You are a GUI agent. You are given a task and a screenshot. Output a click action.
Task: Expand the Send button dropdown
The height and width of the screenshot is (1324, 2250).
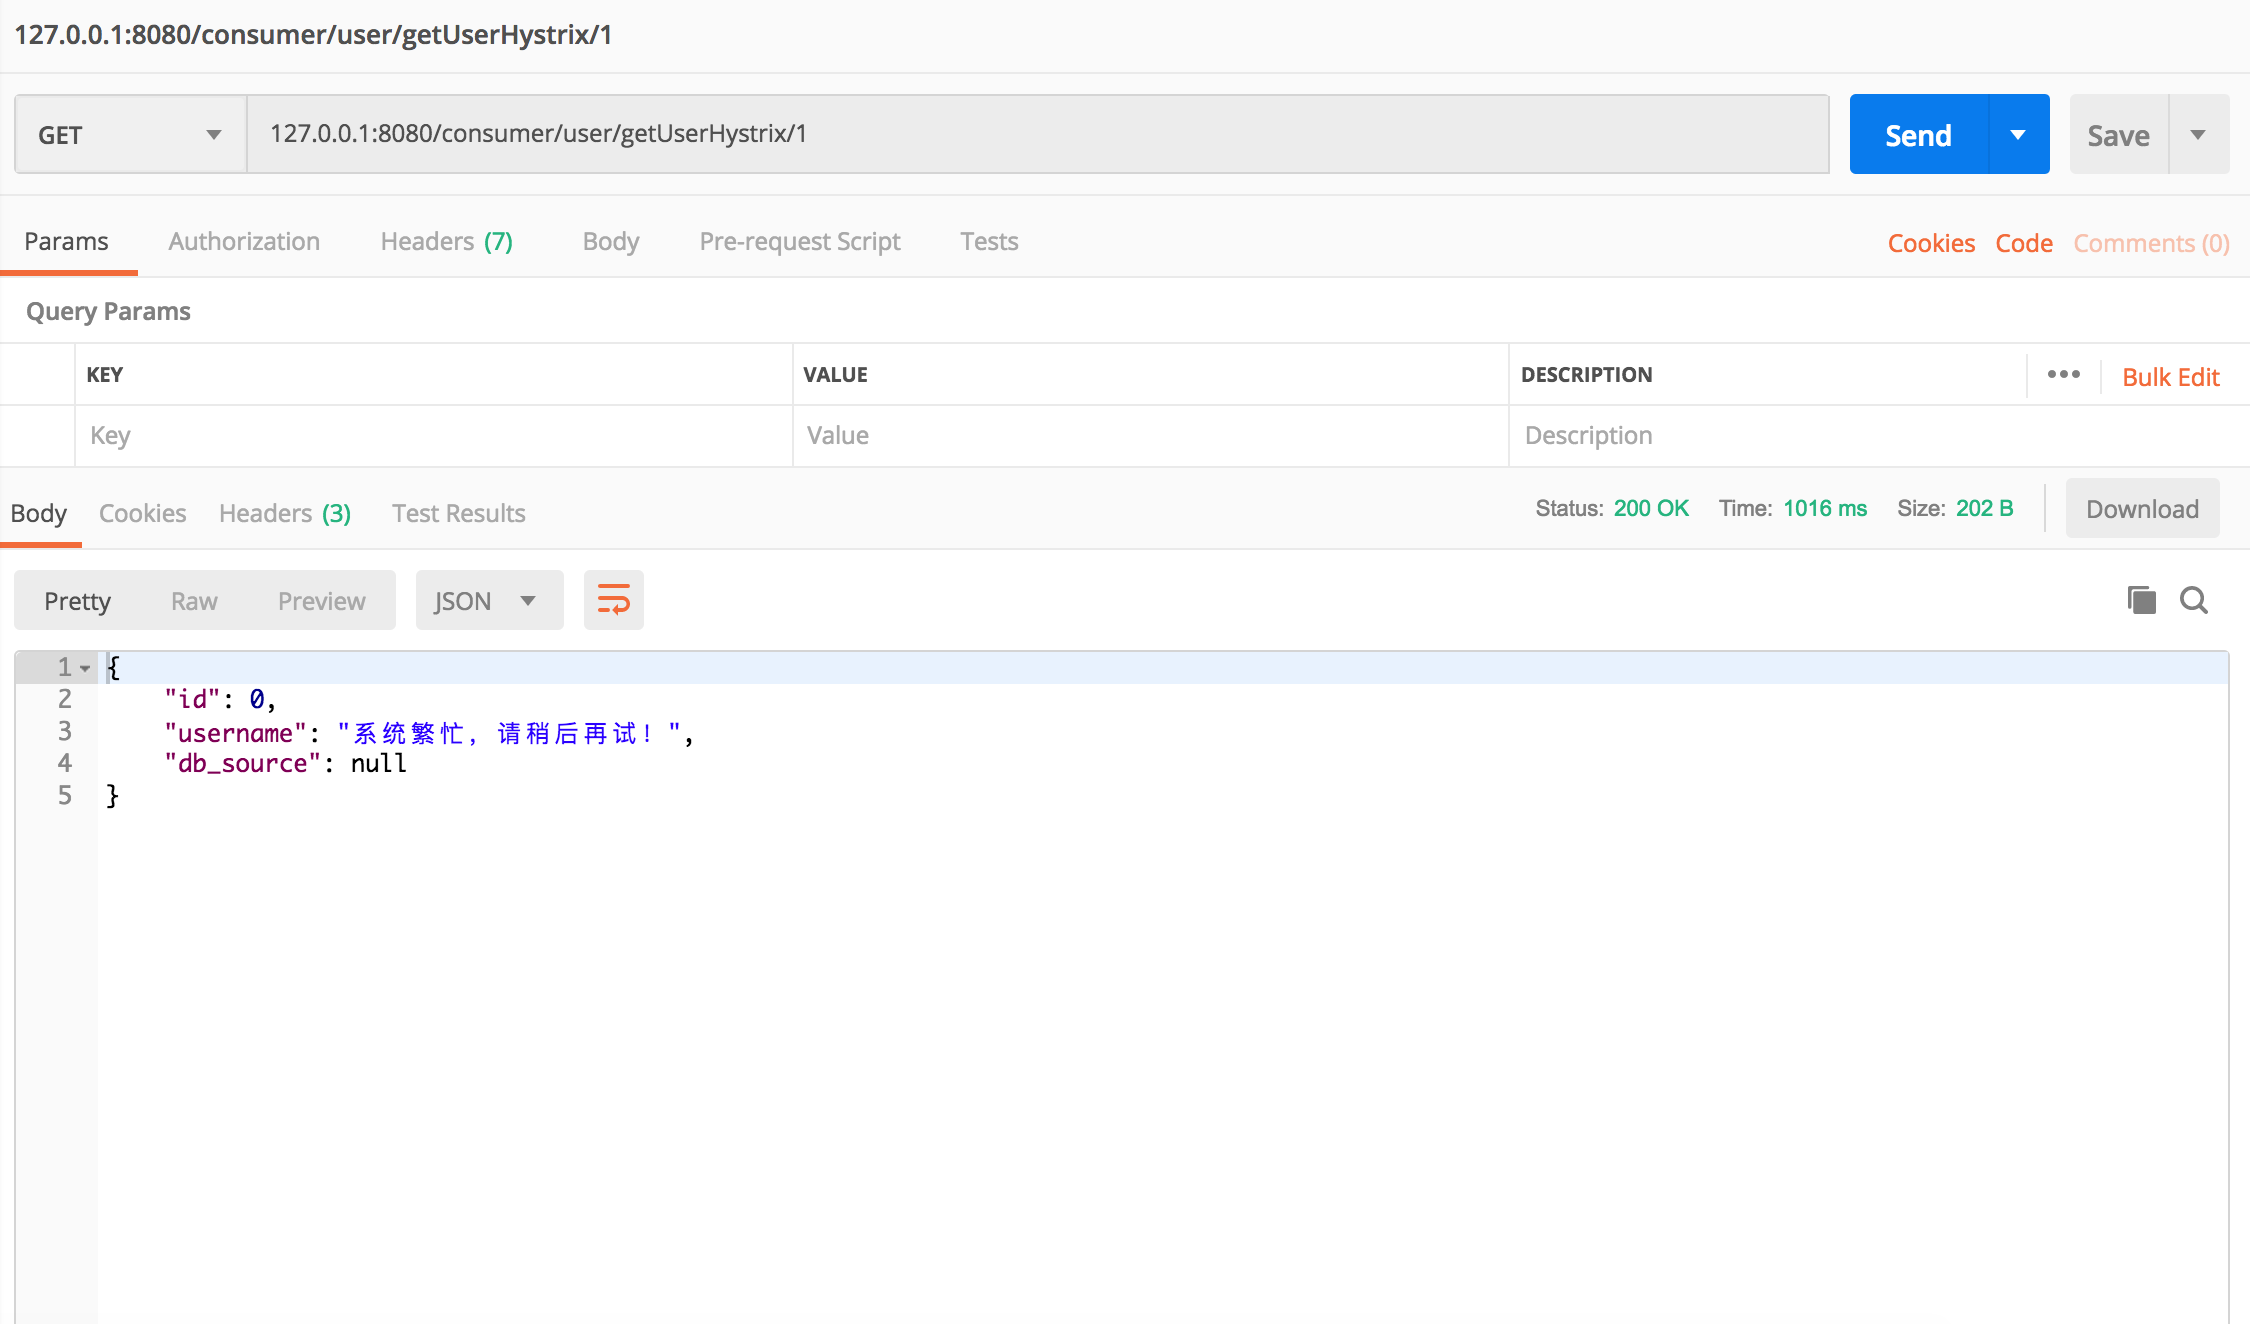pos(2018,134)
